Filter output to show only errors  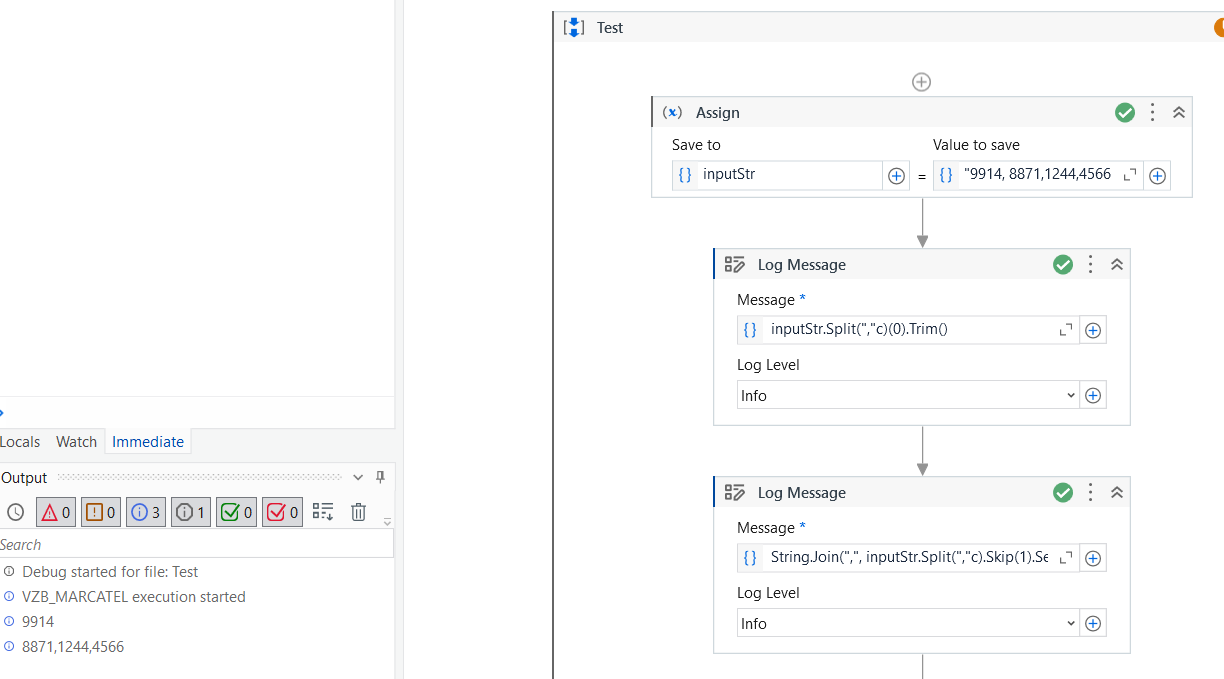(x=55, y=512)
